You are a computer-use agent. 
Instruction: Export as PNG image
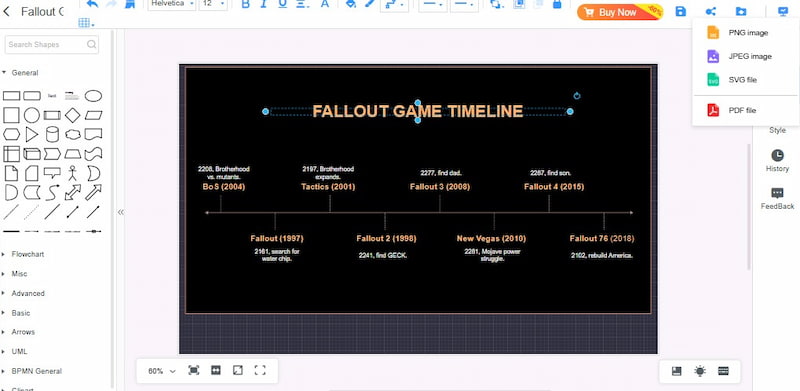(745, 33)
